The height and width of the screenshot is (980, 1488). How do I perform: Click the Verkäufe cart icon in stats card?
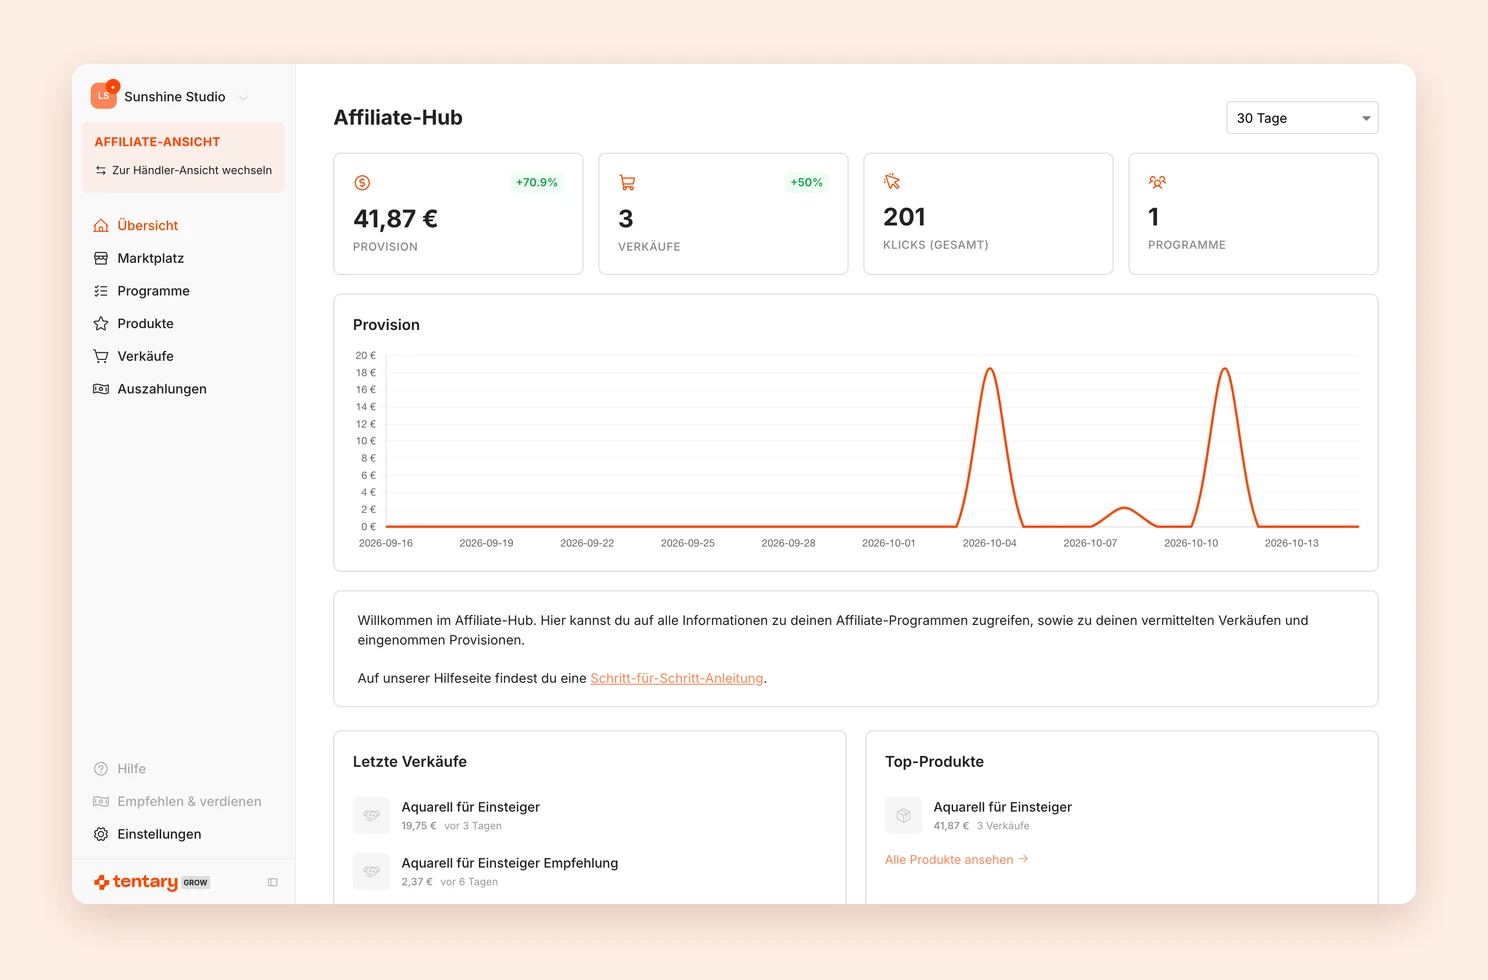click(x=627, y=183)
